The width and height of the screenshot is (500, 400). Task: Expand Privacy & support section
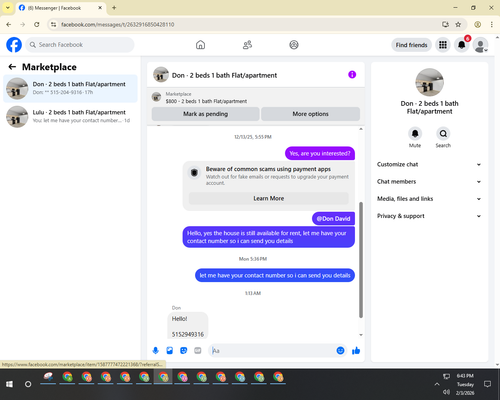point(429,216)
